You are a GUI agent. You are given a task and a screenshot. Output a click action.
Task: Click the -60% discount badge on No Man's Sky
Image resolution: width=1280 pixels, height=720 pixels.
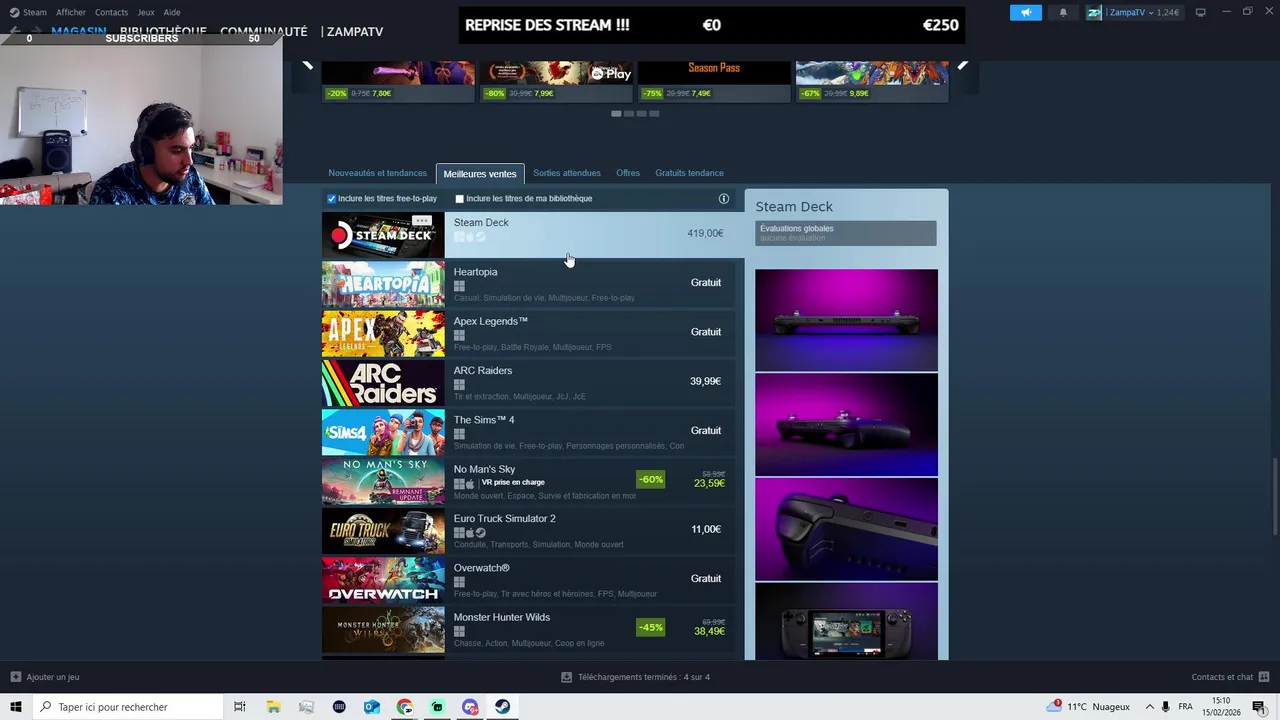pos(651,480)
